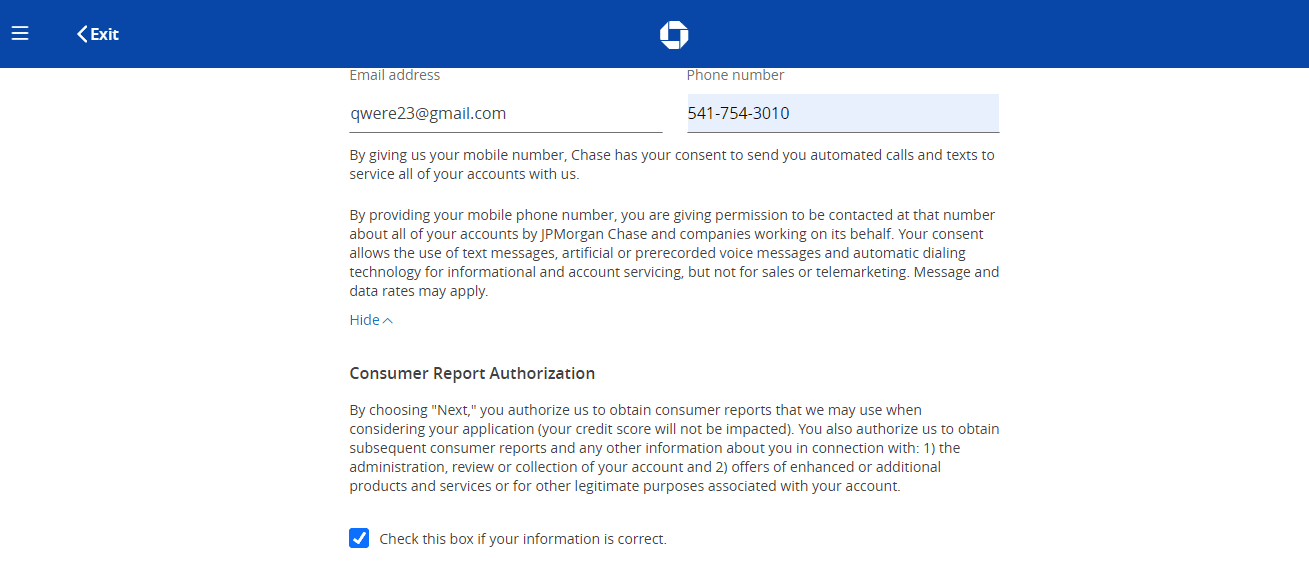Click the back chevron beside Exit
The height and width of the screenshot is (564, 1309).
pos(82,34)
